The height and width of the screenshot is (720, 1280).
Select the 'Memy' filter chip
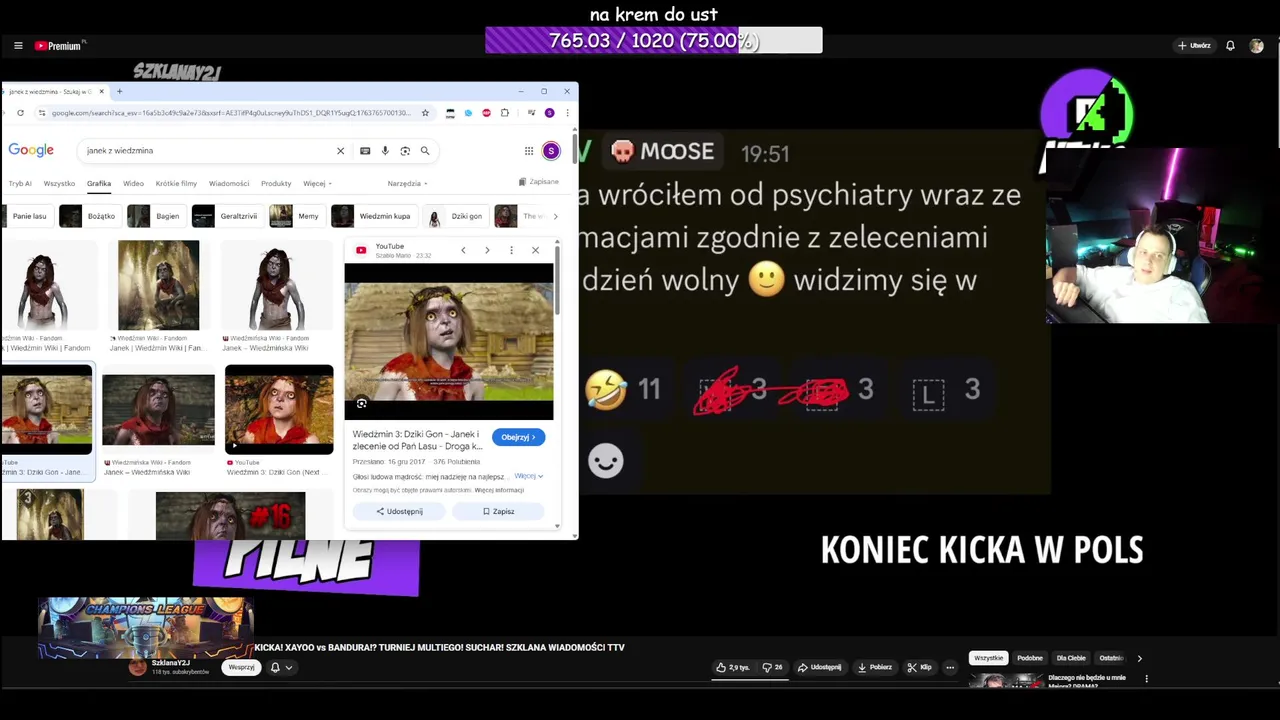coord(296,216)
